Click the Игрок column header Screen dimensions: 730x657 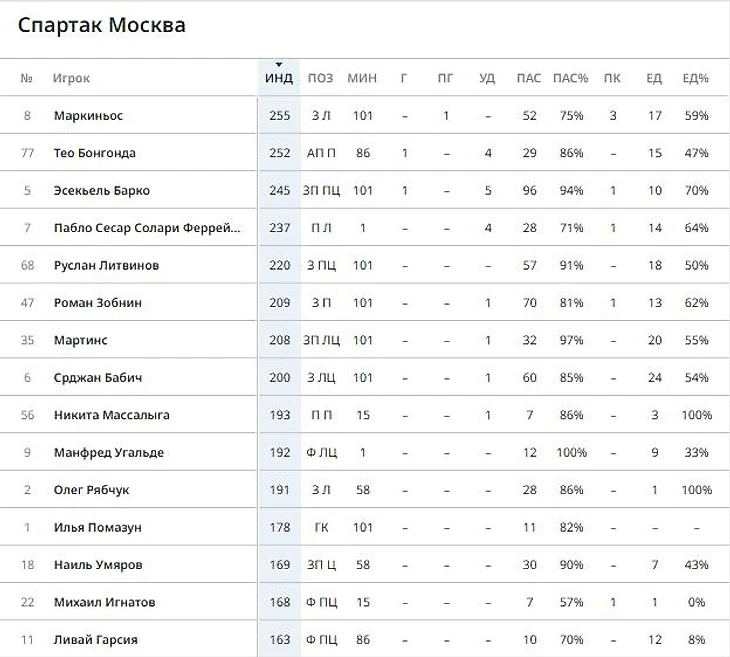click(71, 78)
